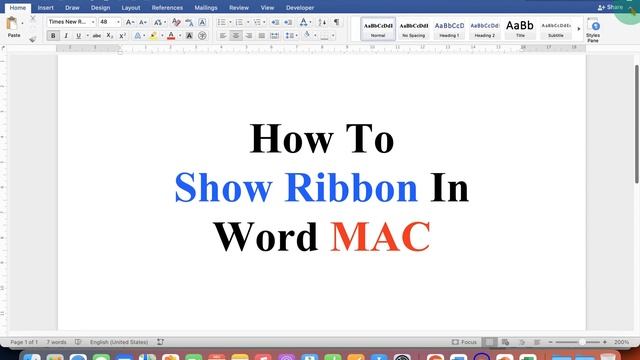Open the multilevel list dropdown arrow
The width and height of the screenshot is (640, 360).
point(264,22)
